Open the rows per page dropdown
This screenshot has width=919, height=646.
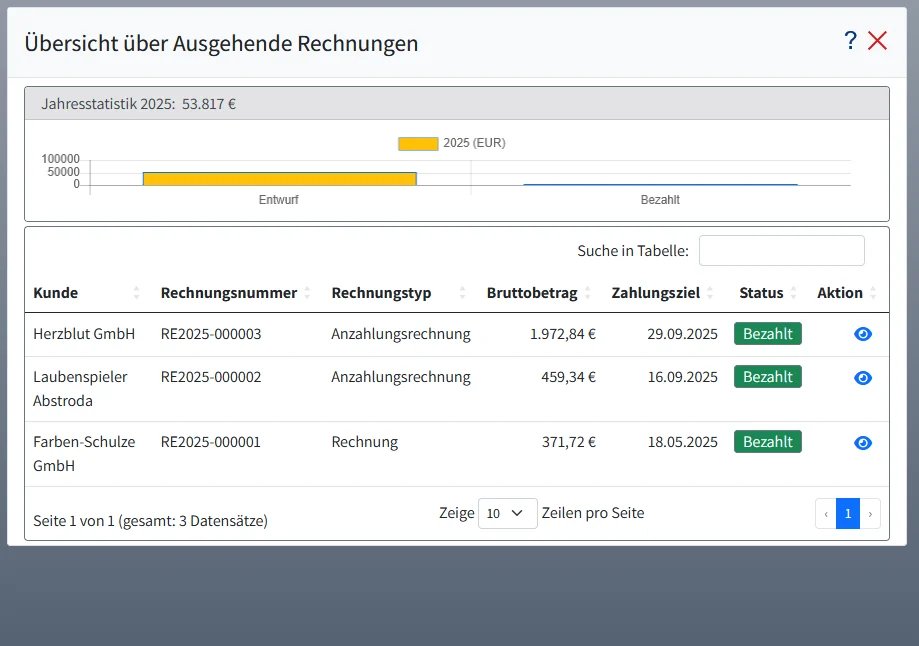tap(507, 513)
